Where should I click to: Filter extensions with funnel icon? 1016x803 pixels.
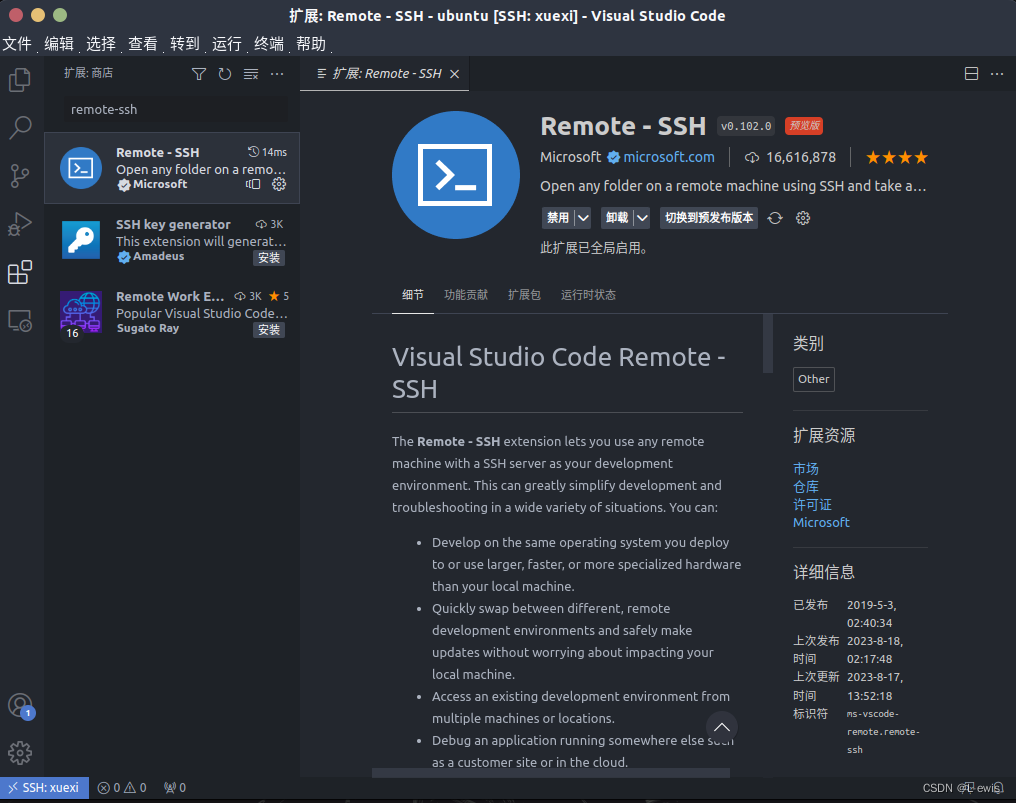point(199,74)
